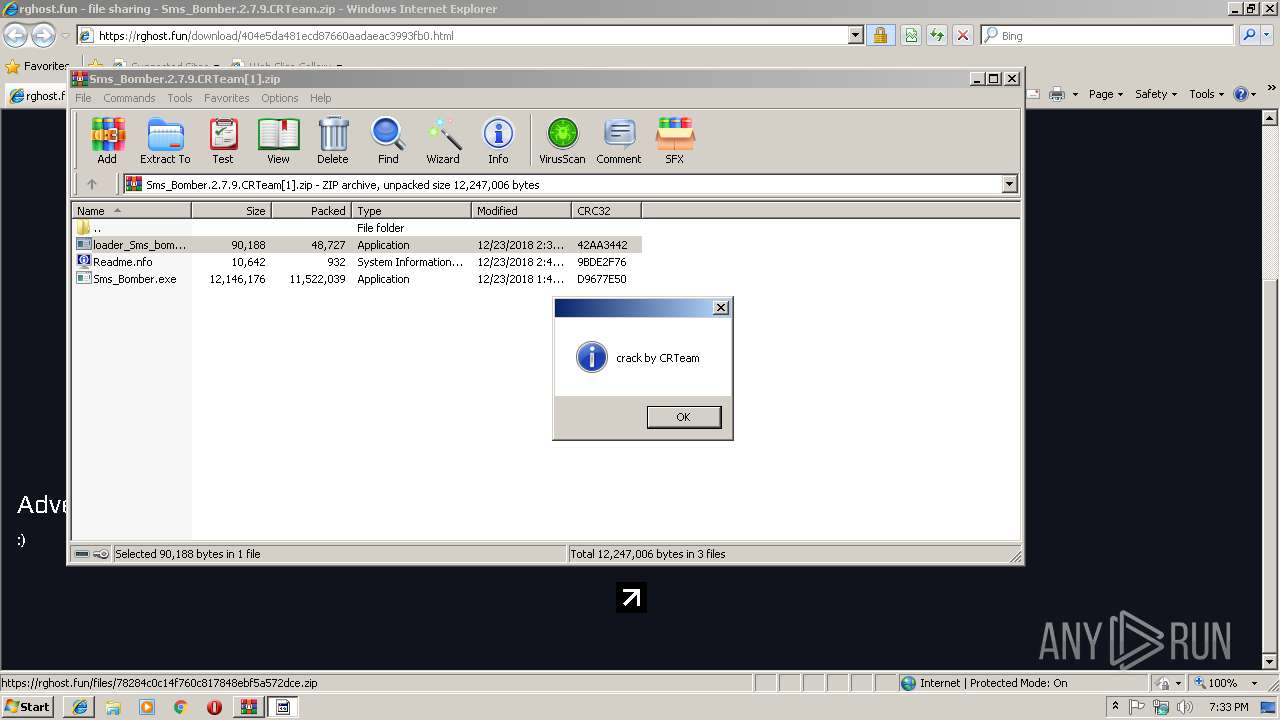Sort file list by Name column
The height and width of the screenshot is (720, 1280).
tap(131, 210)
